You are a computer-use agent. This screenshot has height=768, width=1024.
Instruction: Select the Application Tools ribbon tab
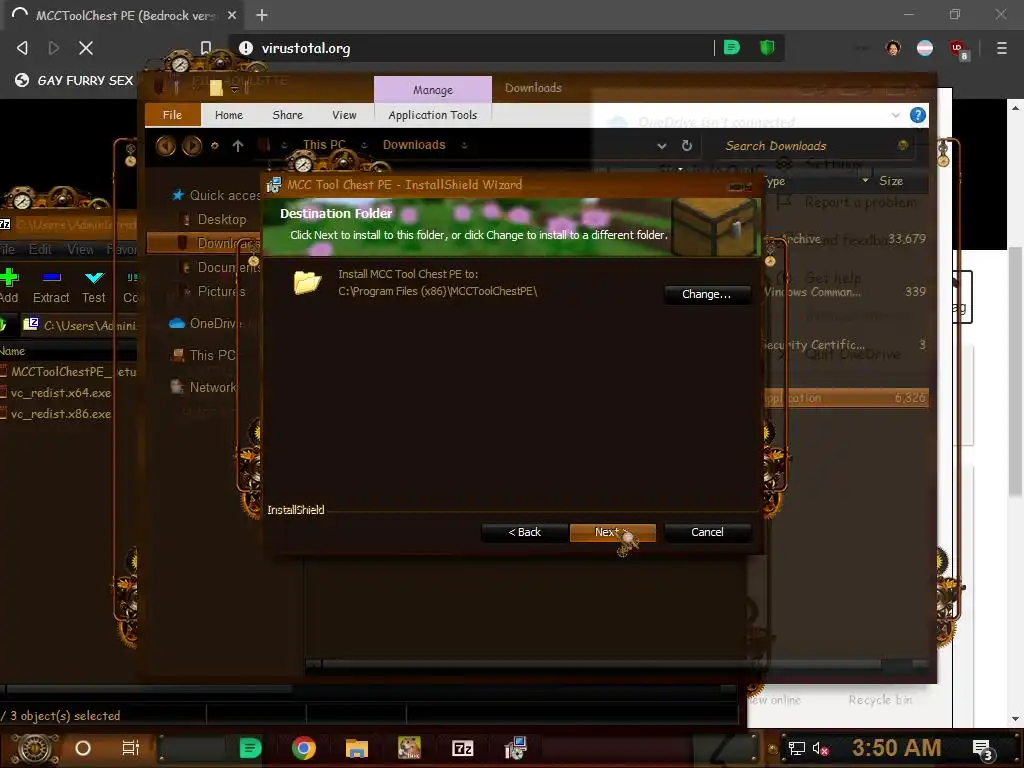click(x=432, y=115)
